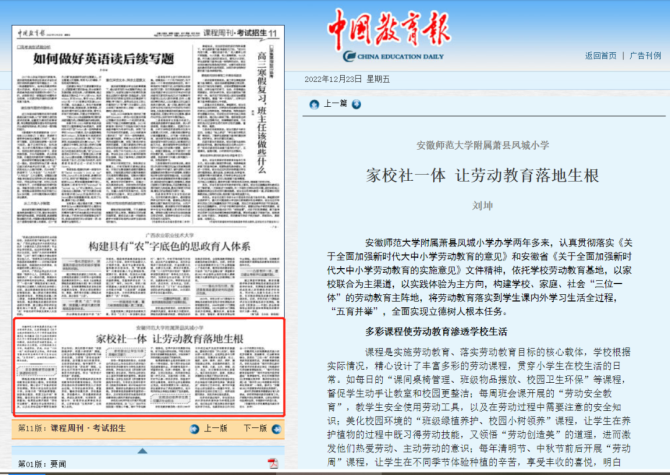Open 高三寒假复习 vertical headline article in thumbnail
Viewport: 670px width, 475px height.
[x=262, y=112]
